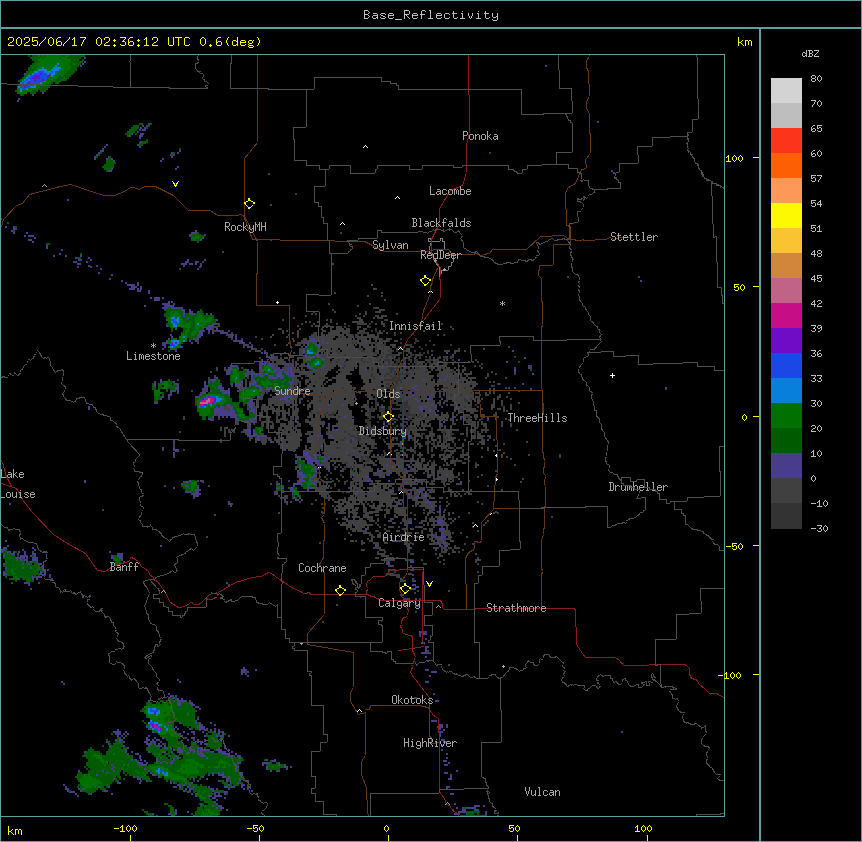
Task: Click the Innisfail city label
Action: [416, 326]
